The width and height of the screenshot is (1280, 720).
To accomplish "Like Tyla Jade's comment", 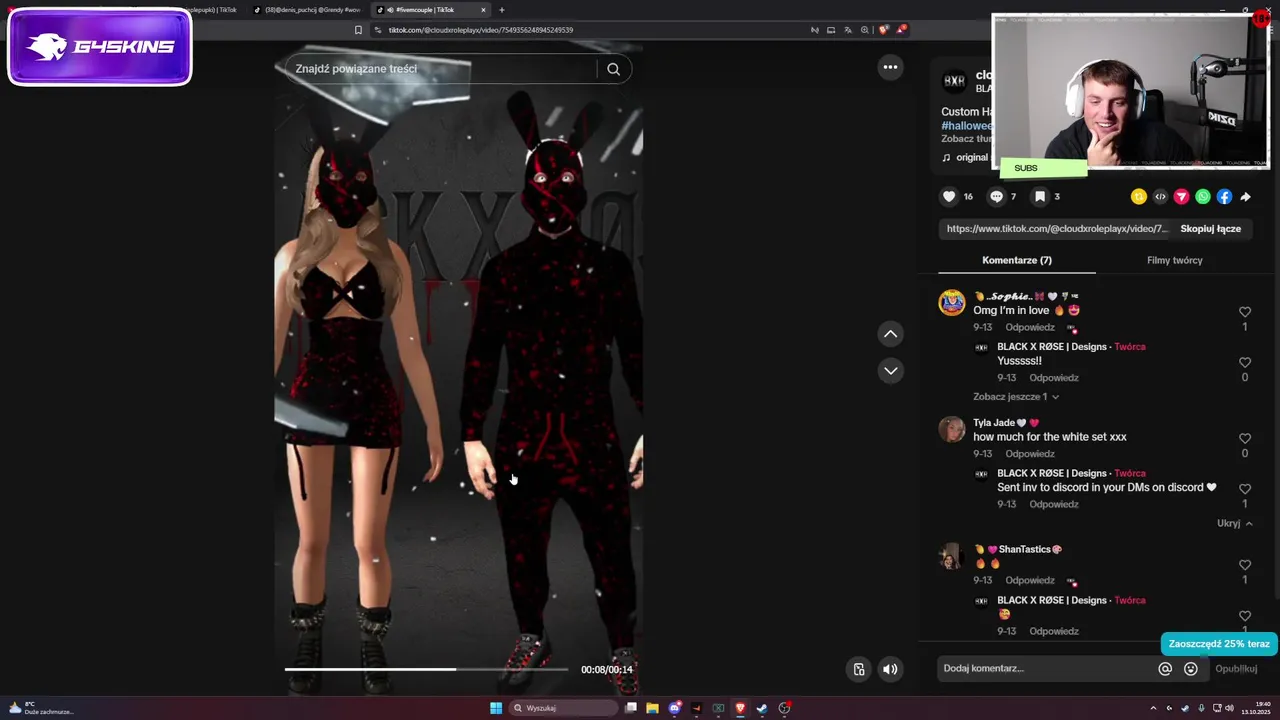I will click(1245, 438).
